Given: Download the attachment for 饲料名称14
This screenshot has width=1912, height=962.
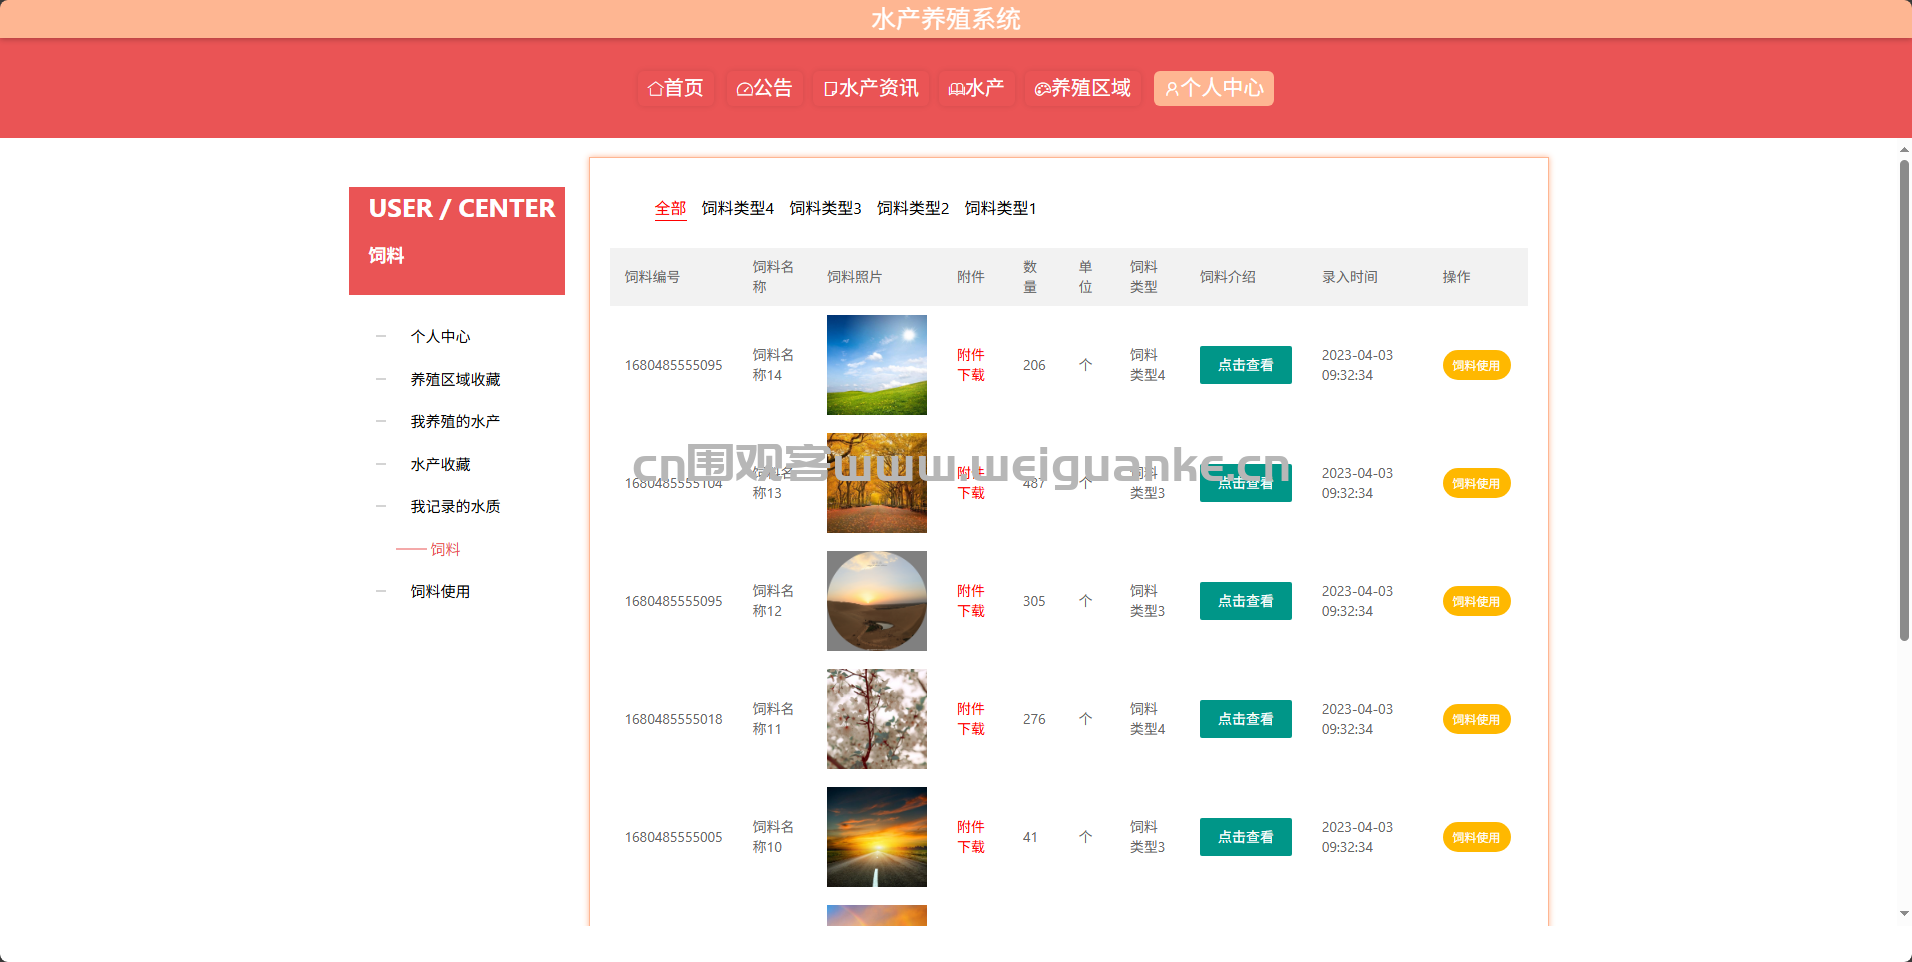Looking at the screenshot, I should pos(971,365).
